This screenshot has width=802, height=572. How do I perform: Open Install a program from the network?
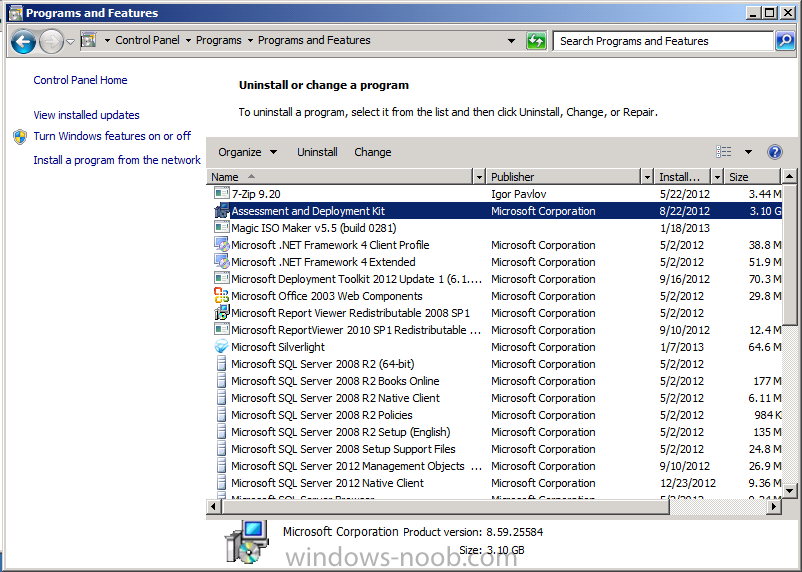point(117,160)
